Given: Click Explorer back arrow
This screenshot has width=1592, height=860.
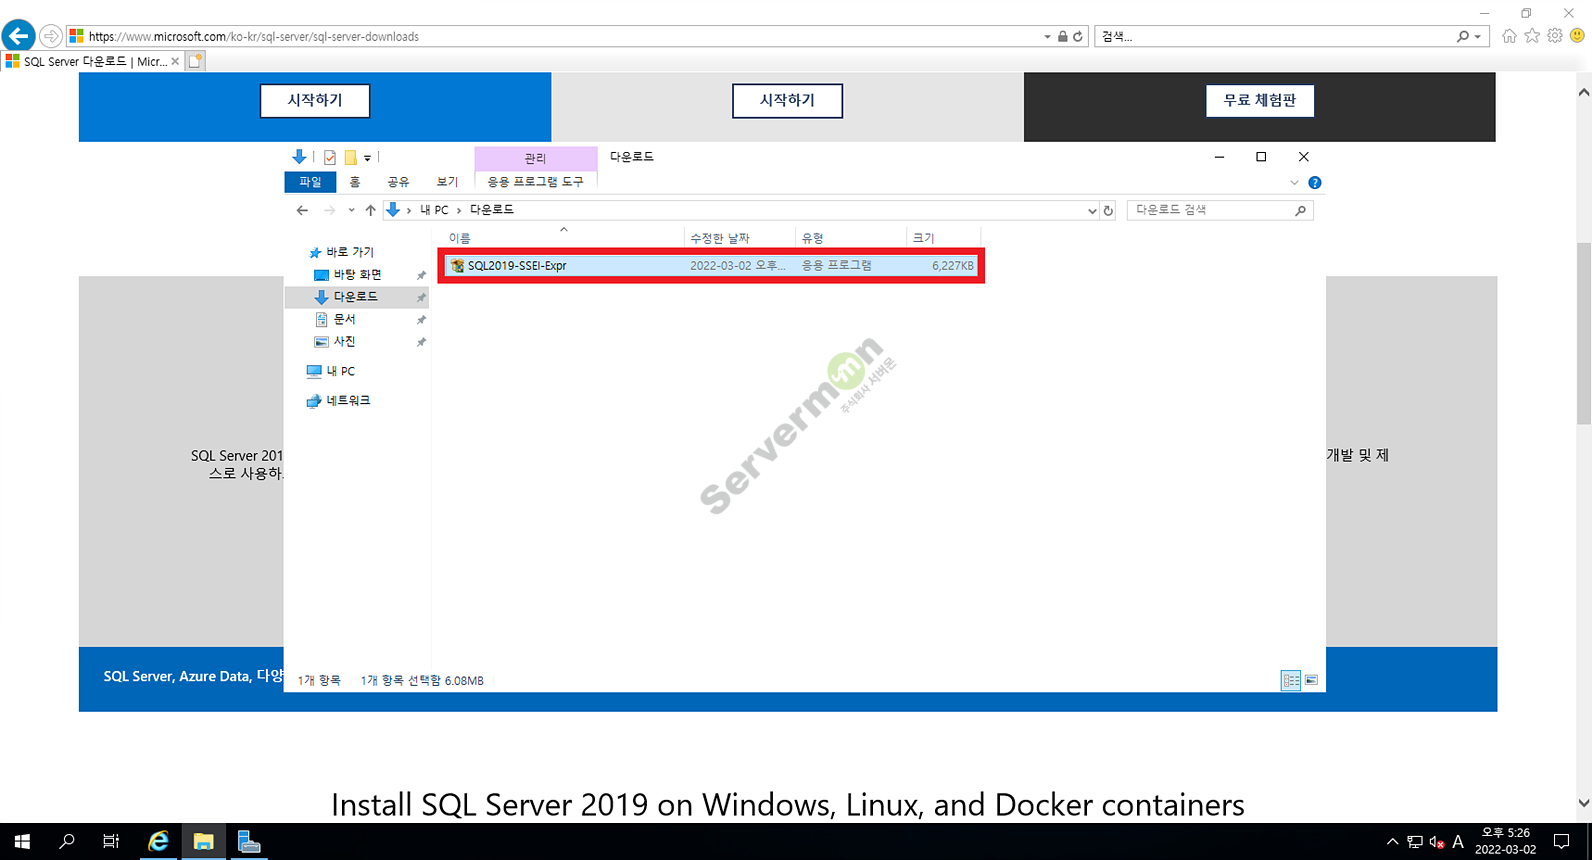Looking at the screenshot, I should 302,210.
